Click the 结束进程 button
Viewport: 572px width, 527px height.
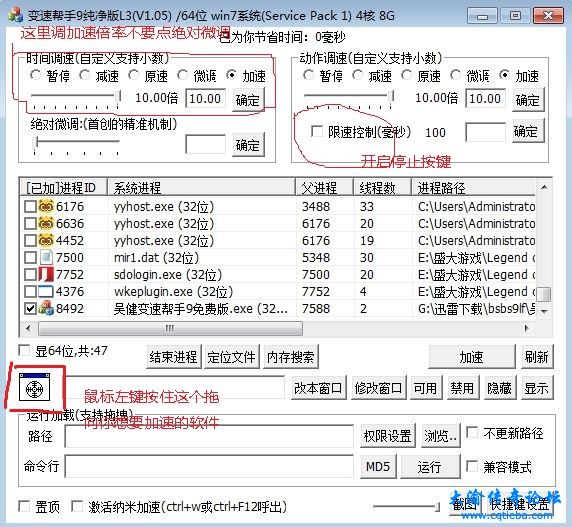point(173,357)
